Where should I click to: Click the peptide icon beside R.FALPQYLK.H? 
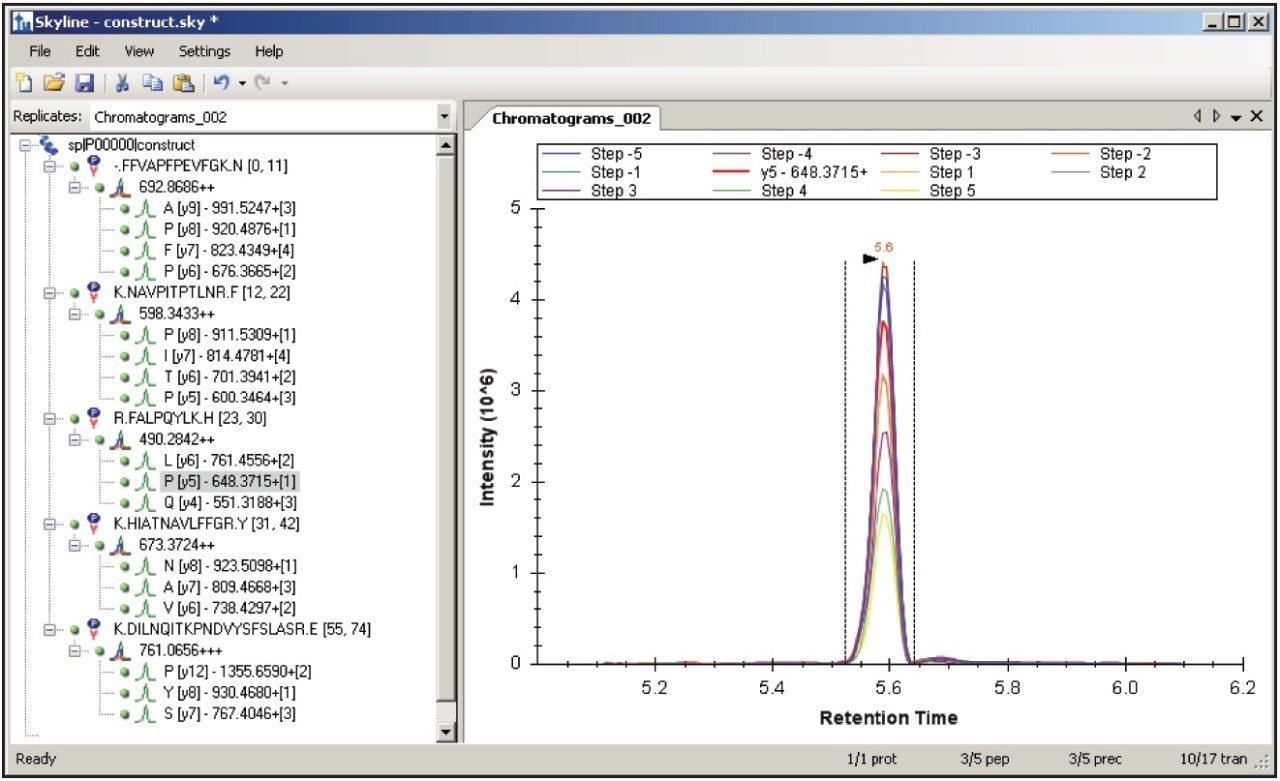point(95,418)
